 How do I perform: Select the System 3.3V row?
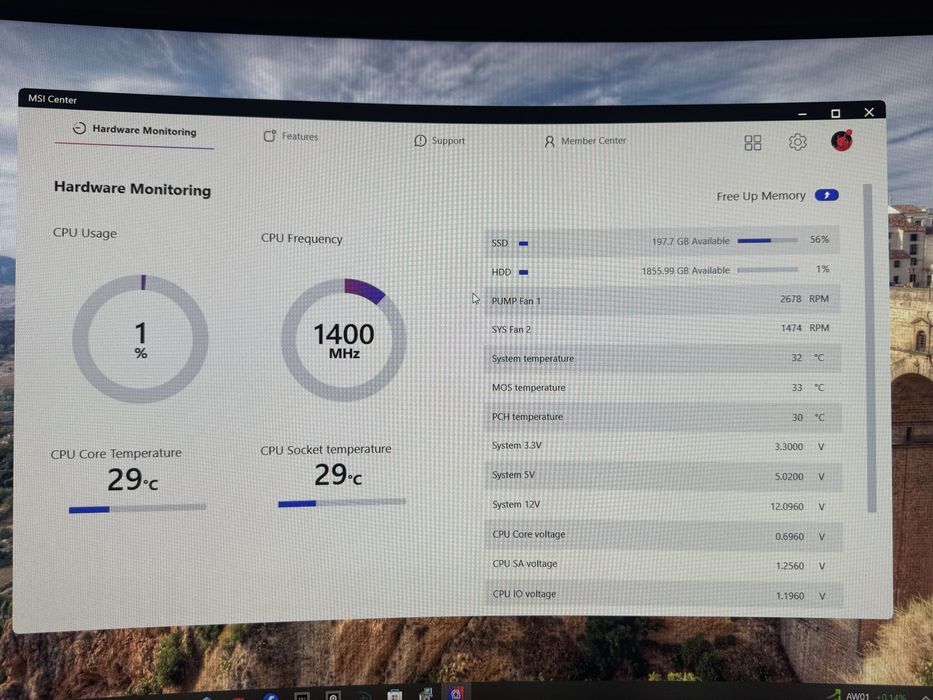[x=662, y=446]
